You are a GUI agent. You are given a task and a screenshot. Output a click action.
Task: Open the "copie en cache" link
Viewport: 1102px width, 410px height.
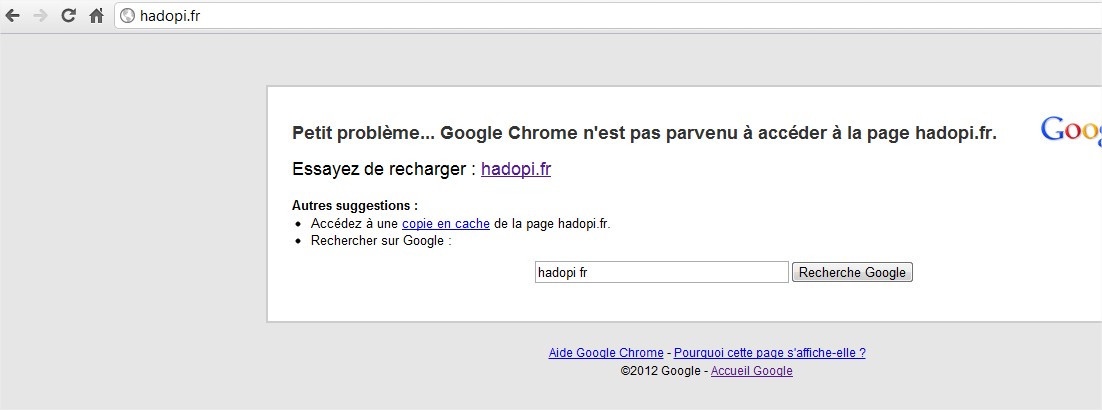(x=446, y=224)
